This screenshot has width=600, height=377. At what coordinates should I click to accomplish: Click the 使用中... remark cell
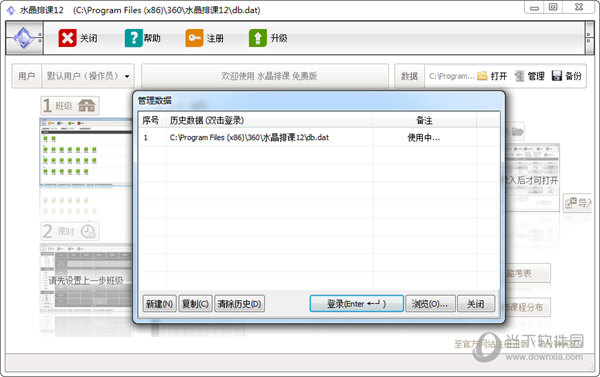coord(424,137)
